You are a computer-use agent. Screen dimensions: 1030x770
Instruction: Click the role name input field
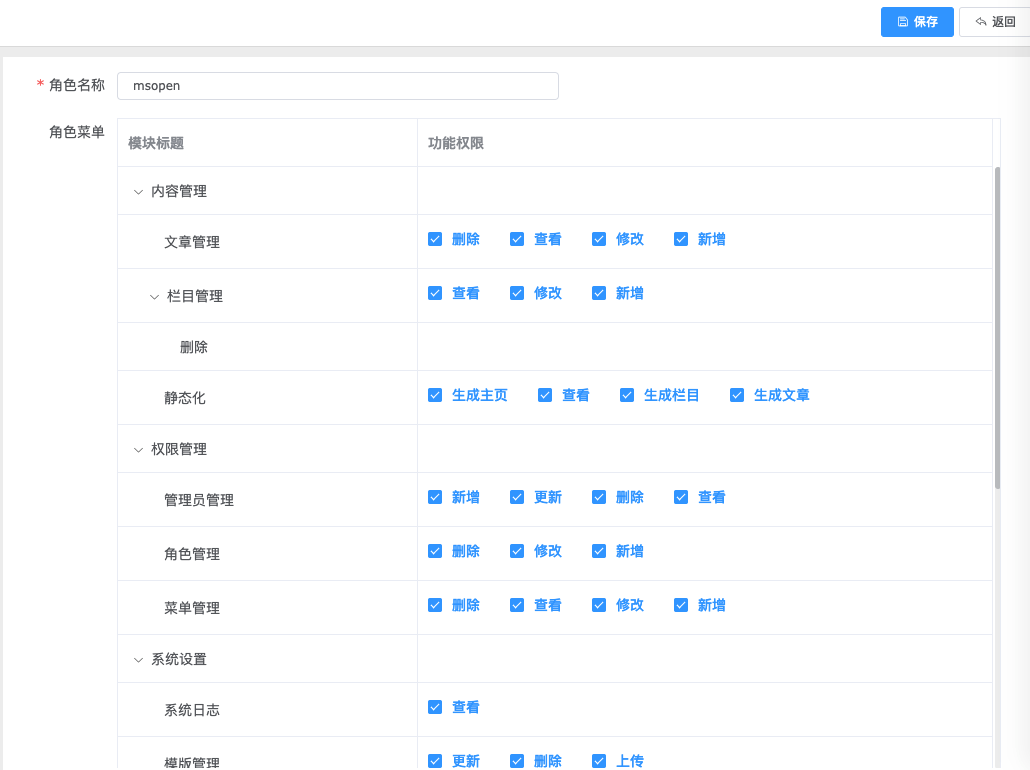(338, 86)
